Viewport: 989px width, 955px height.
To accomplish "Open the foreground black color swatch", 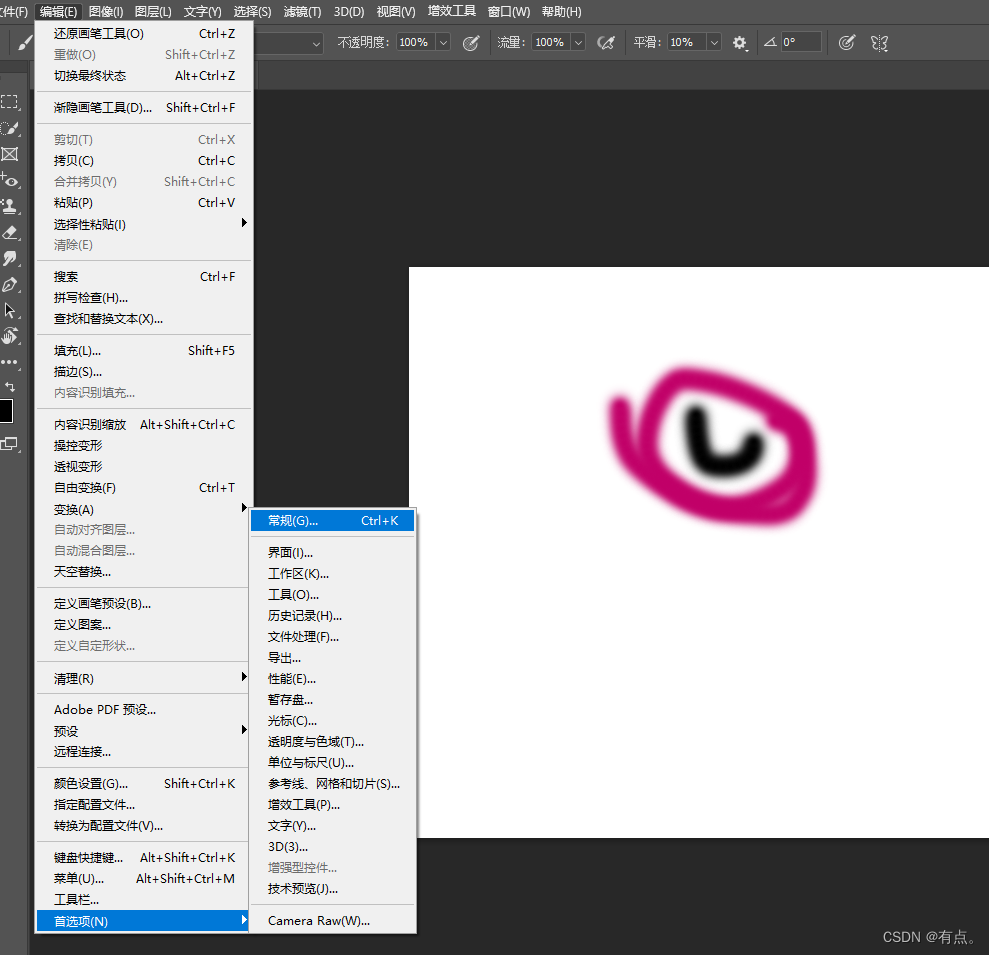I will pos(6,411).
